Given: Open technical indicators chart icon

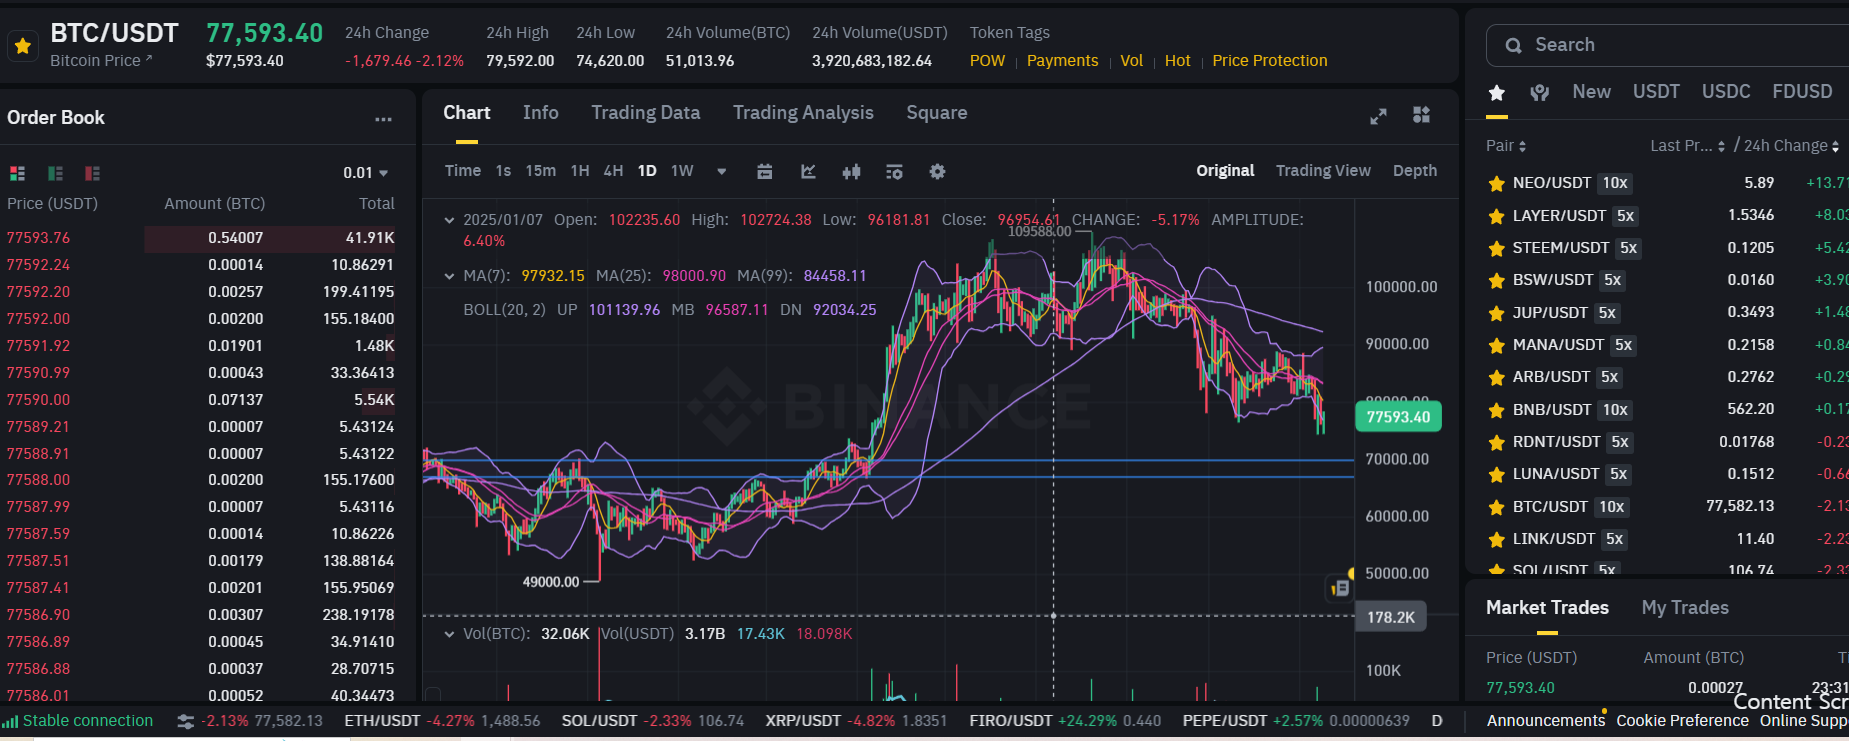Looking at the screenshot, I should click(808, 172).
